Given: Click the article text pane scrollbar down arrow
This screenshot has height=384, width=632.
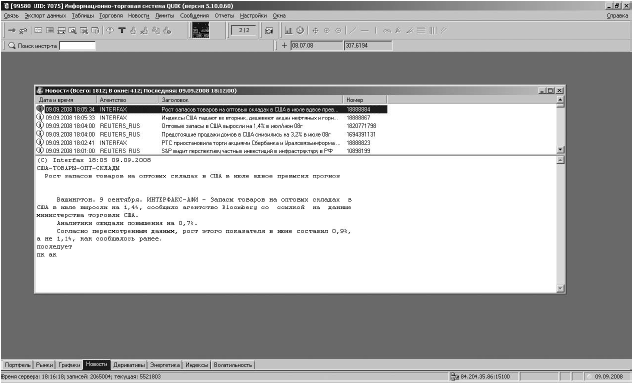Looking at the screenshot, I should (560, 289).
